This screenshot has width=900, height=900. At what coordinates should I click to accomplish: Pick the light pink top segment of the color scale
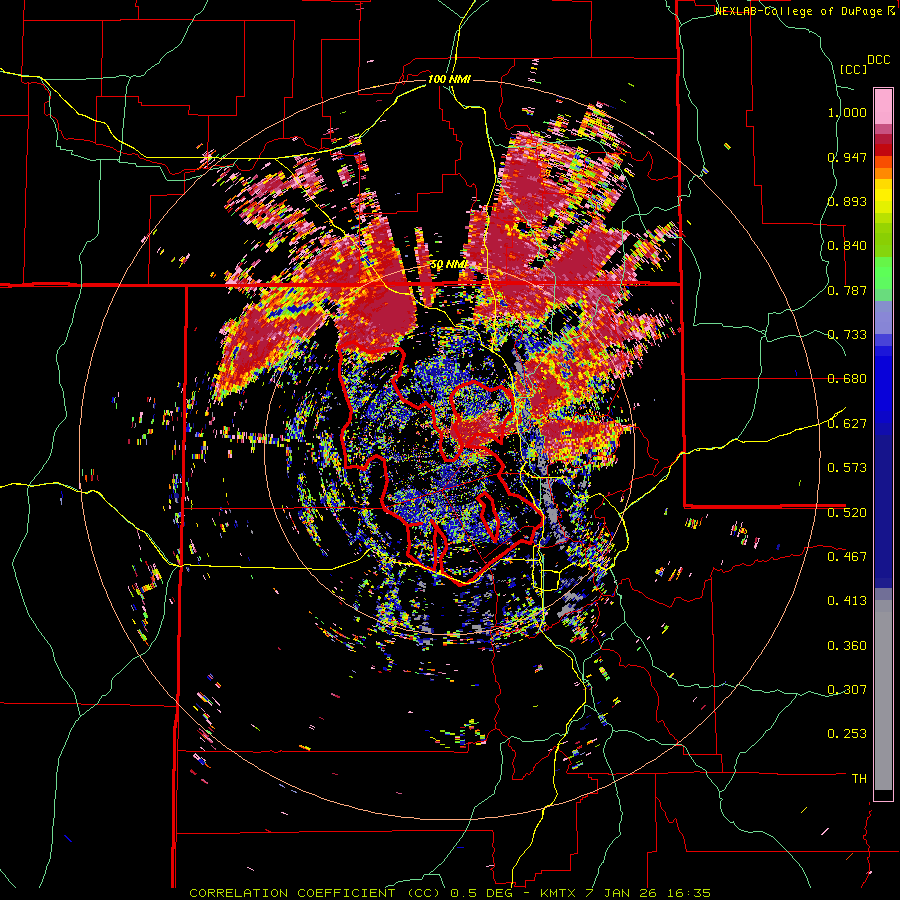point(883,106)
